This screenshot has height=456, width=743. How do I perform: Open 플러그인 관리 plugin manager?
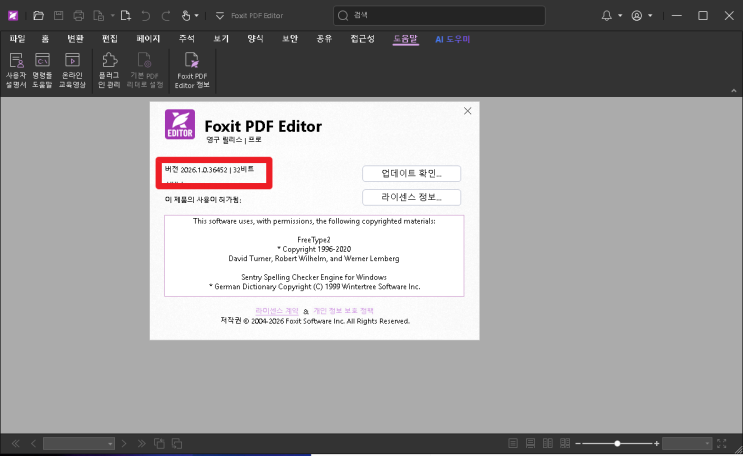click(x=109, y=70)
